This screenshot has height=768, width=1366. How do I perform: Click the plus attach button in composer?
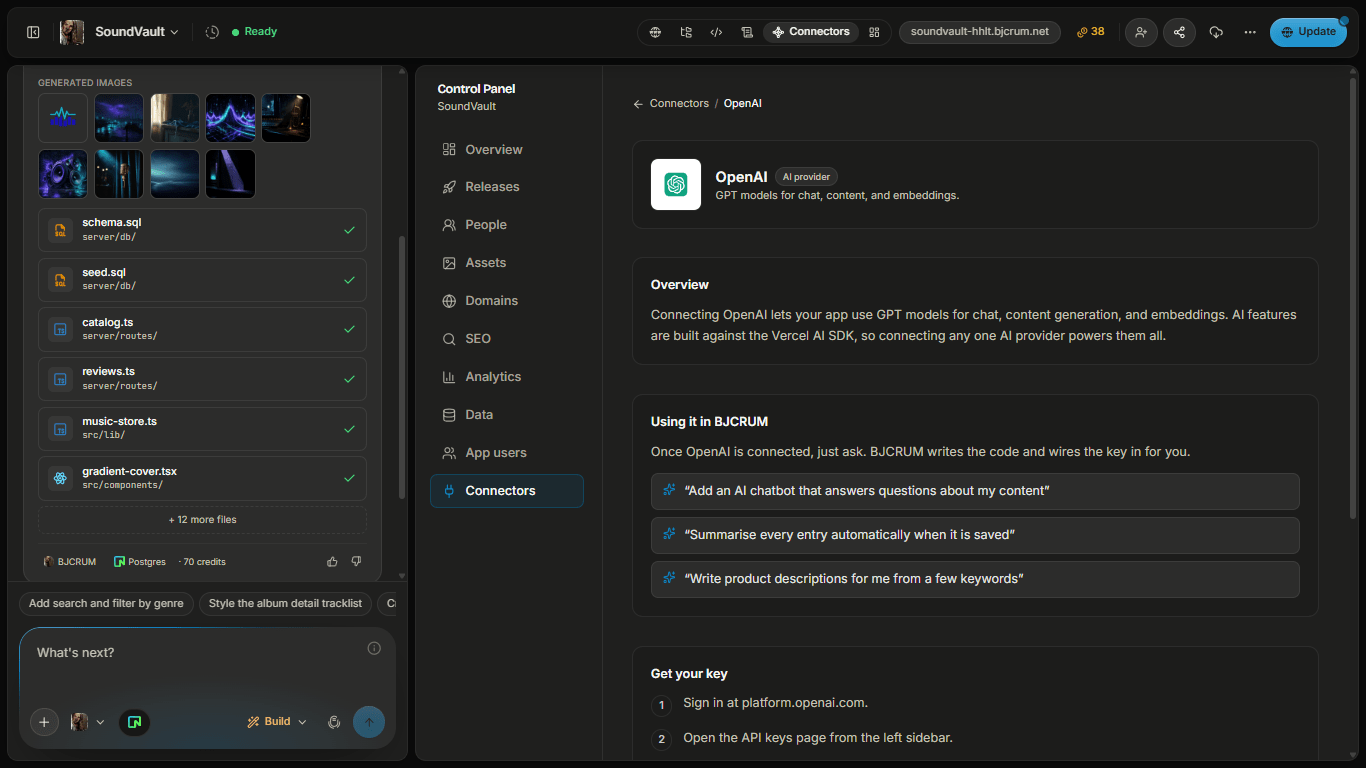point(44,722)
